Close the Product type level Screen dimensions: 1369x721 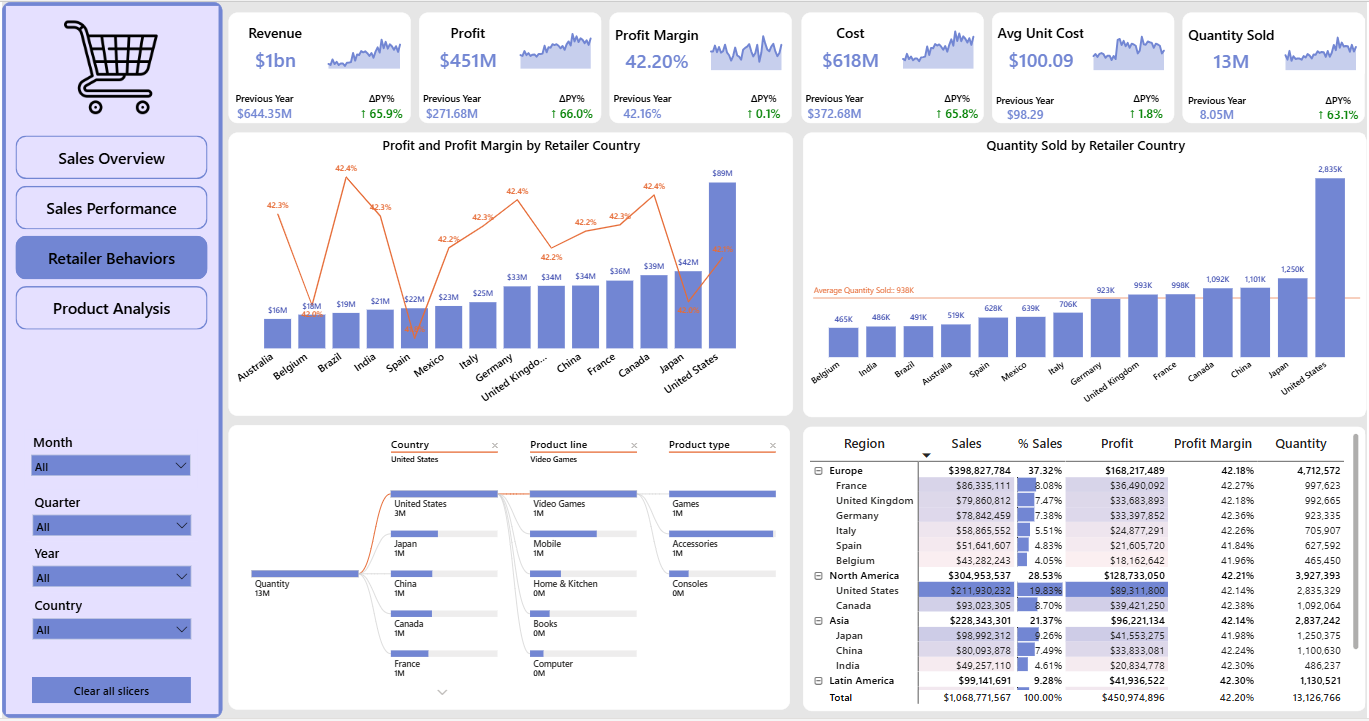tap(772, 446)
